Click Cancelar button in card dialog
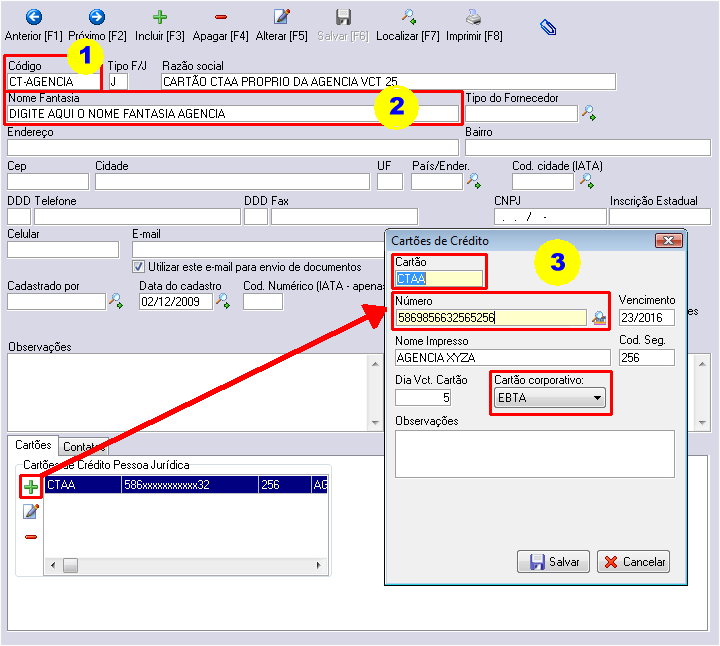 633,562
